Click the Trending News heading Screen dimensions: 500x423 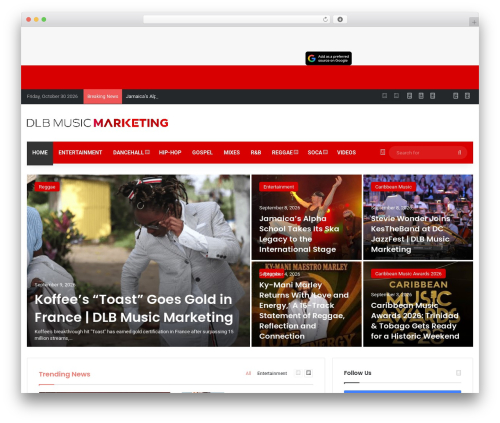click(65, 374)
